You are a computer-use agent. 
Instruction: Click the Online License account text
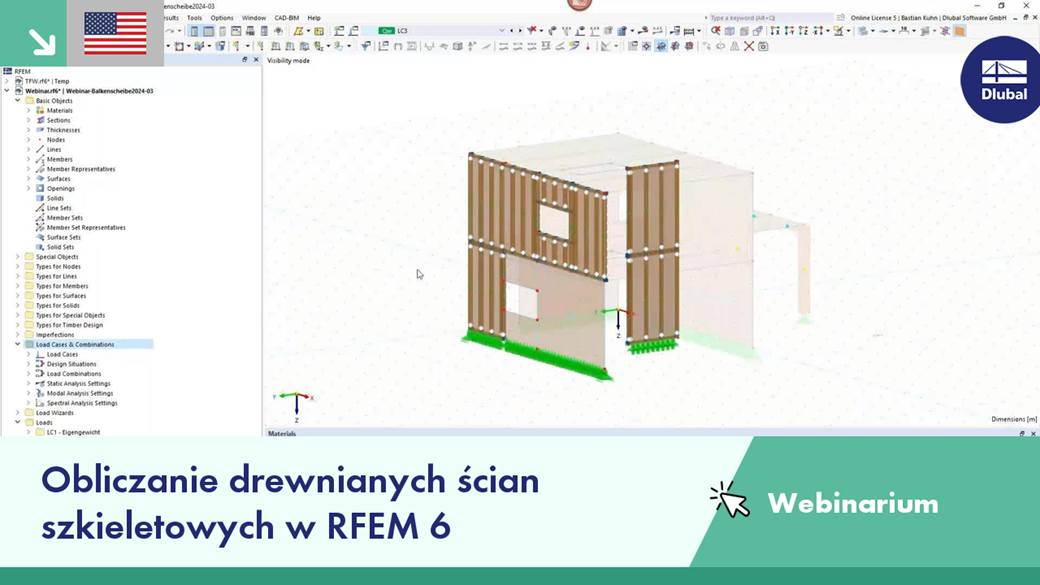click(x=929, y=18)
